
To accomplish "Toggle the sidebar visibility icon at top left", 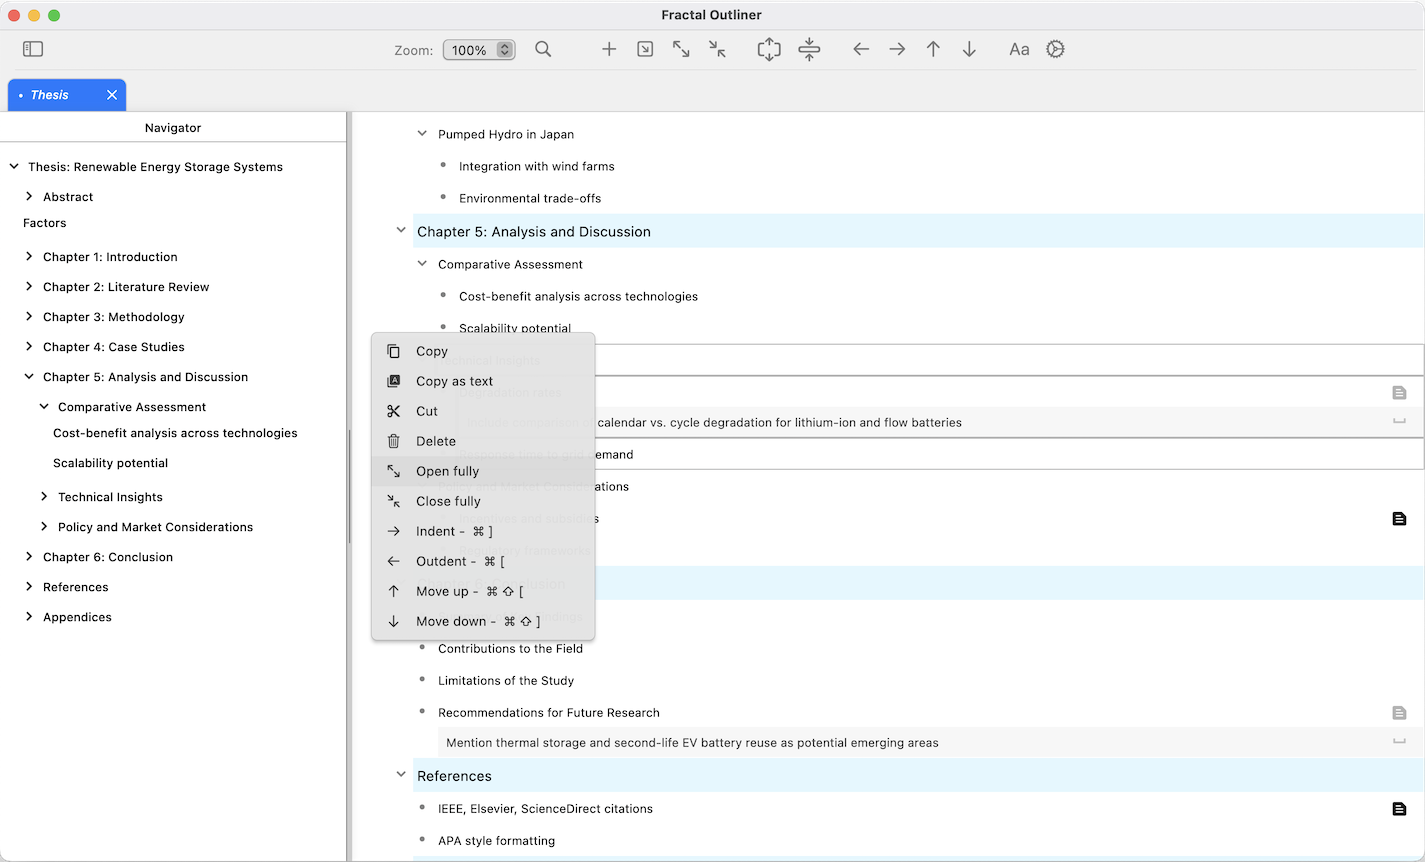I will point(32,48).
